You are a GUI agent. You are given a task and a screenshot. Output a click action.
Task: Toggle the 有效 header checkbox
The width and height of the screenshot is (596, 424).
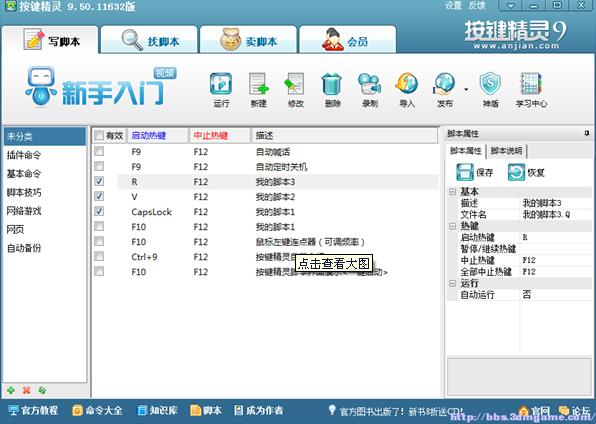(99, 135)
